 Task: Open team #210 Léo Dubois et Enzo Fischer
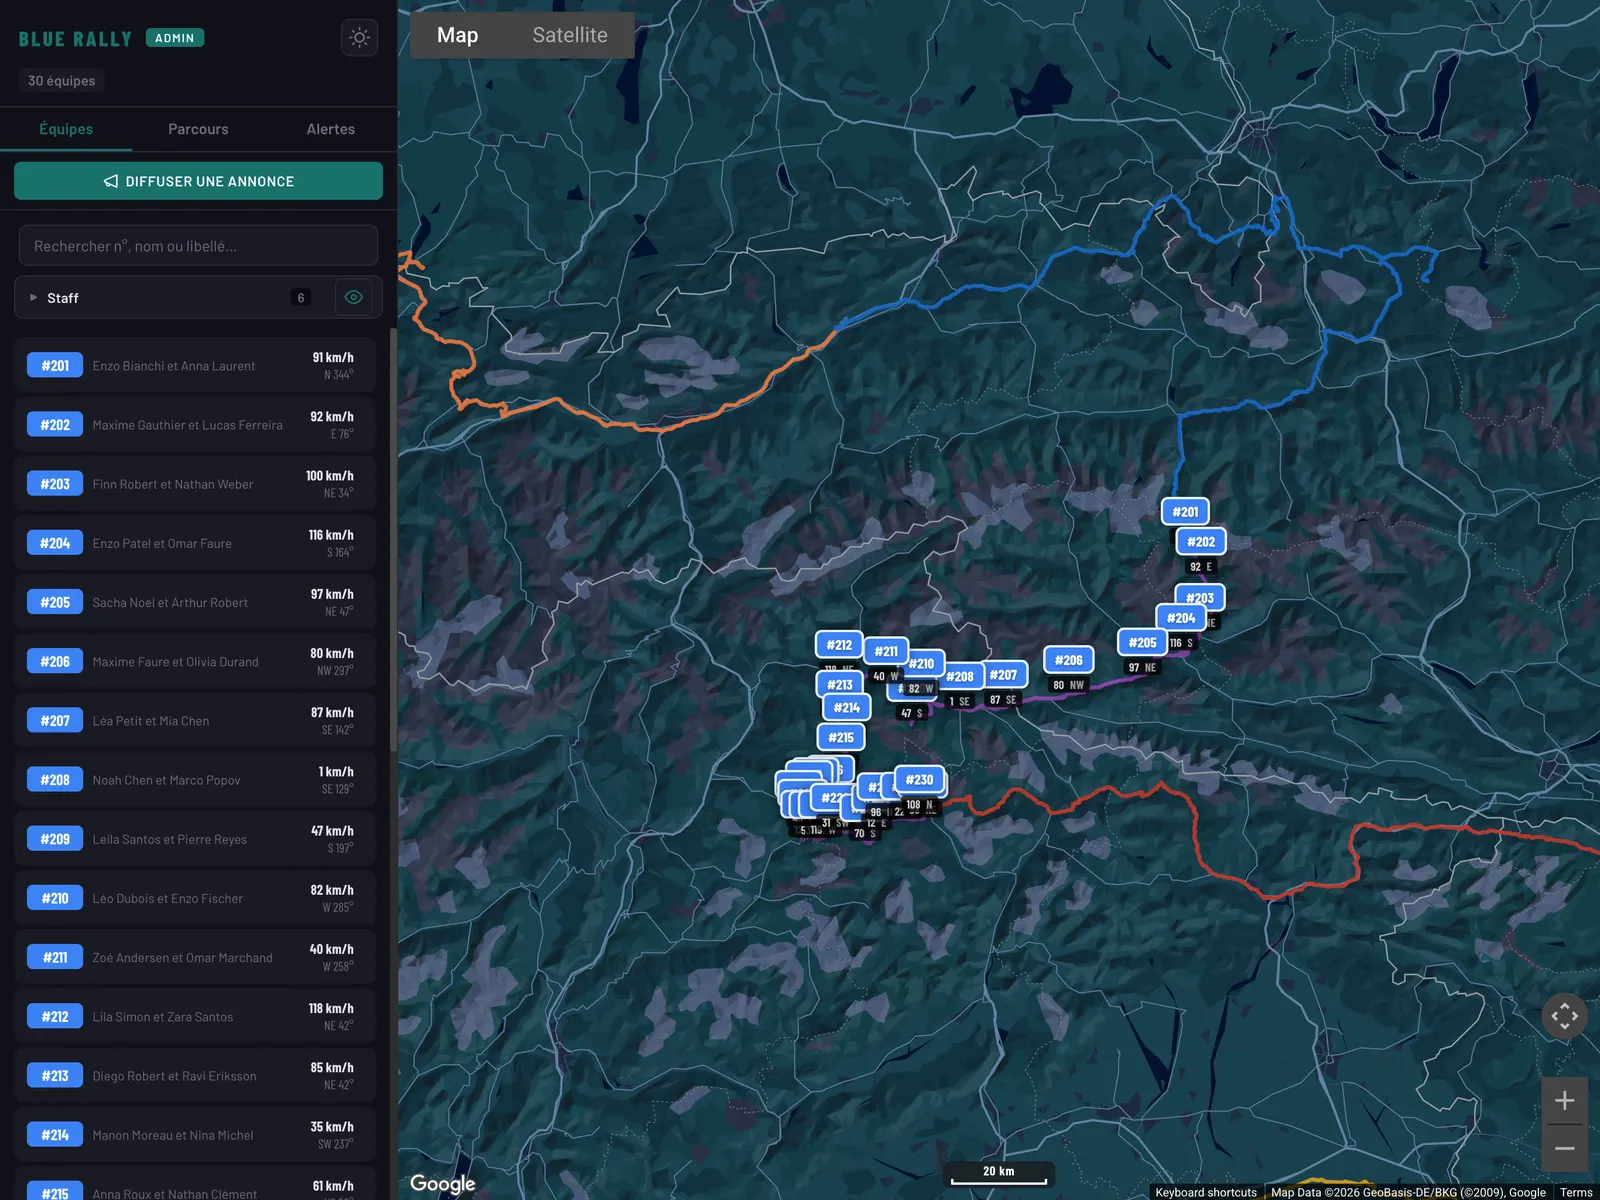pos(195,898)
